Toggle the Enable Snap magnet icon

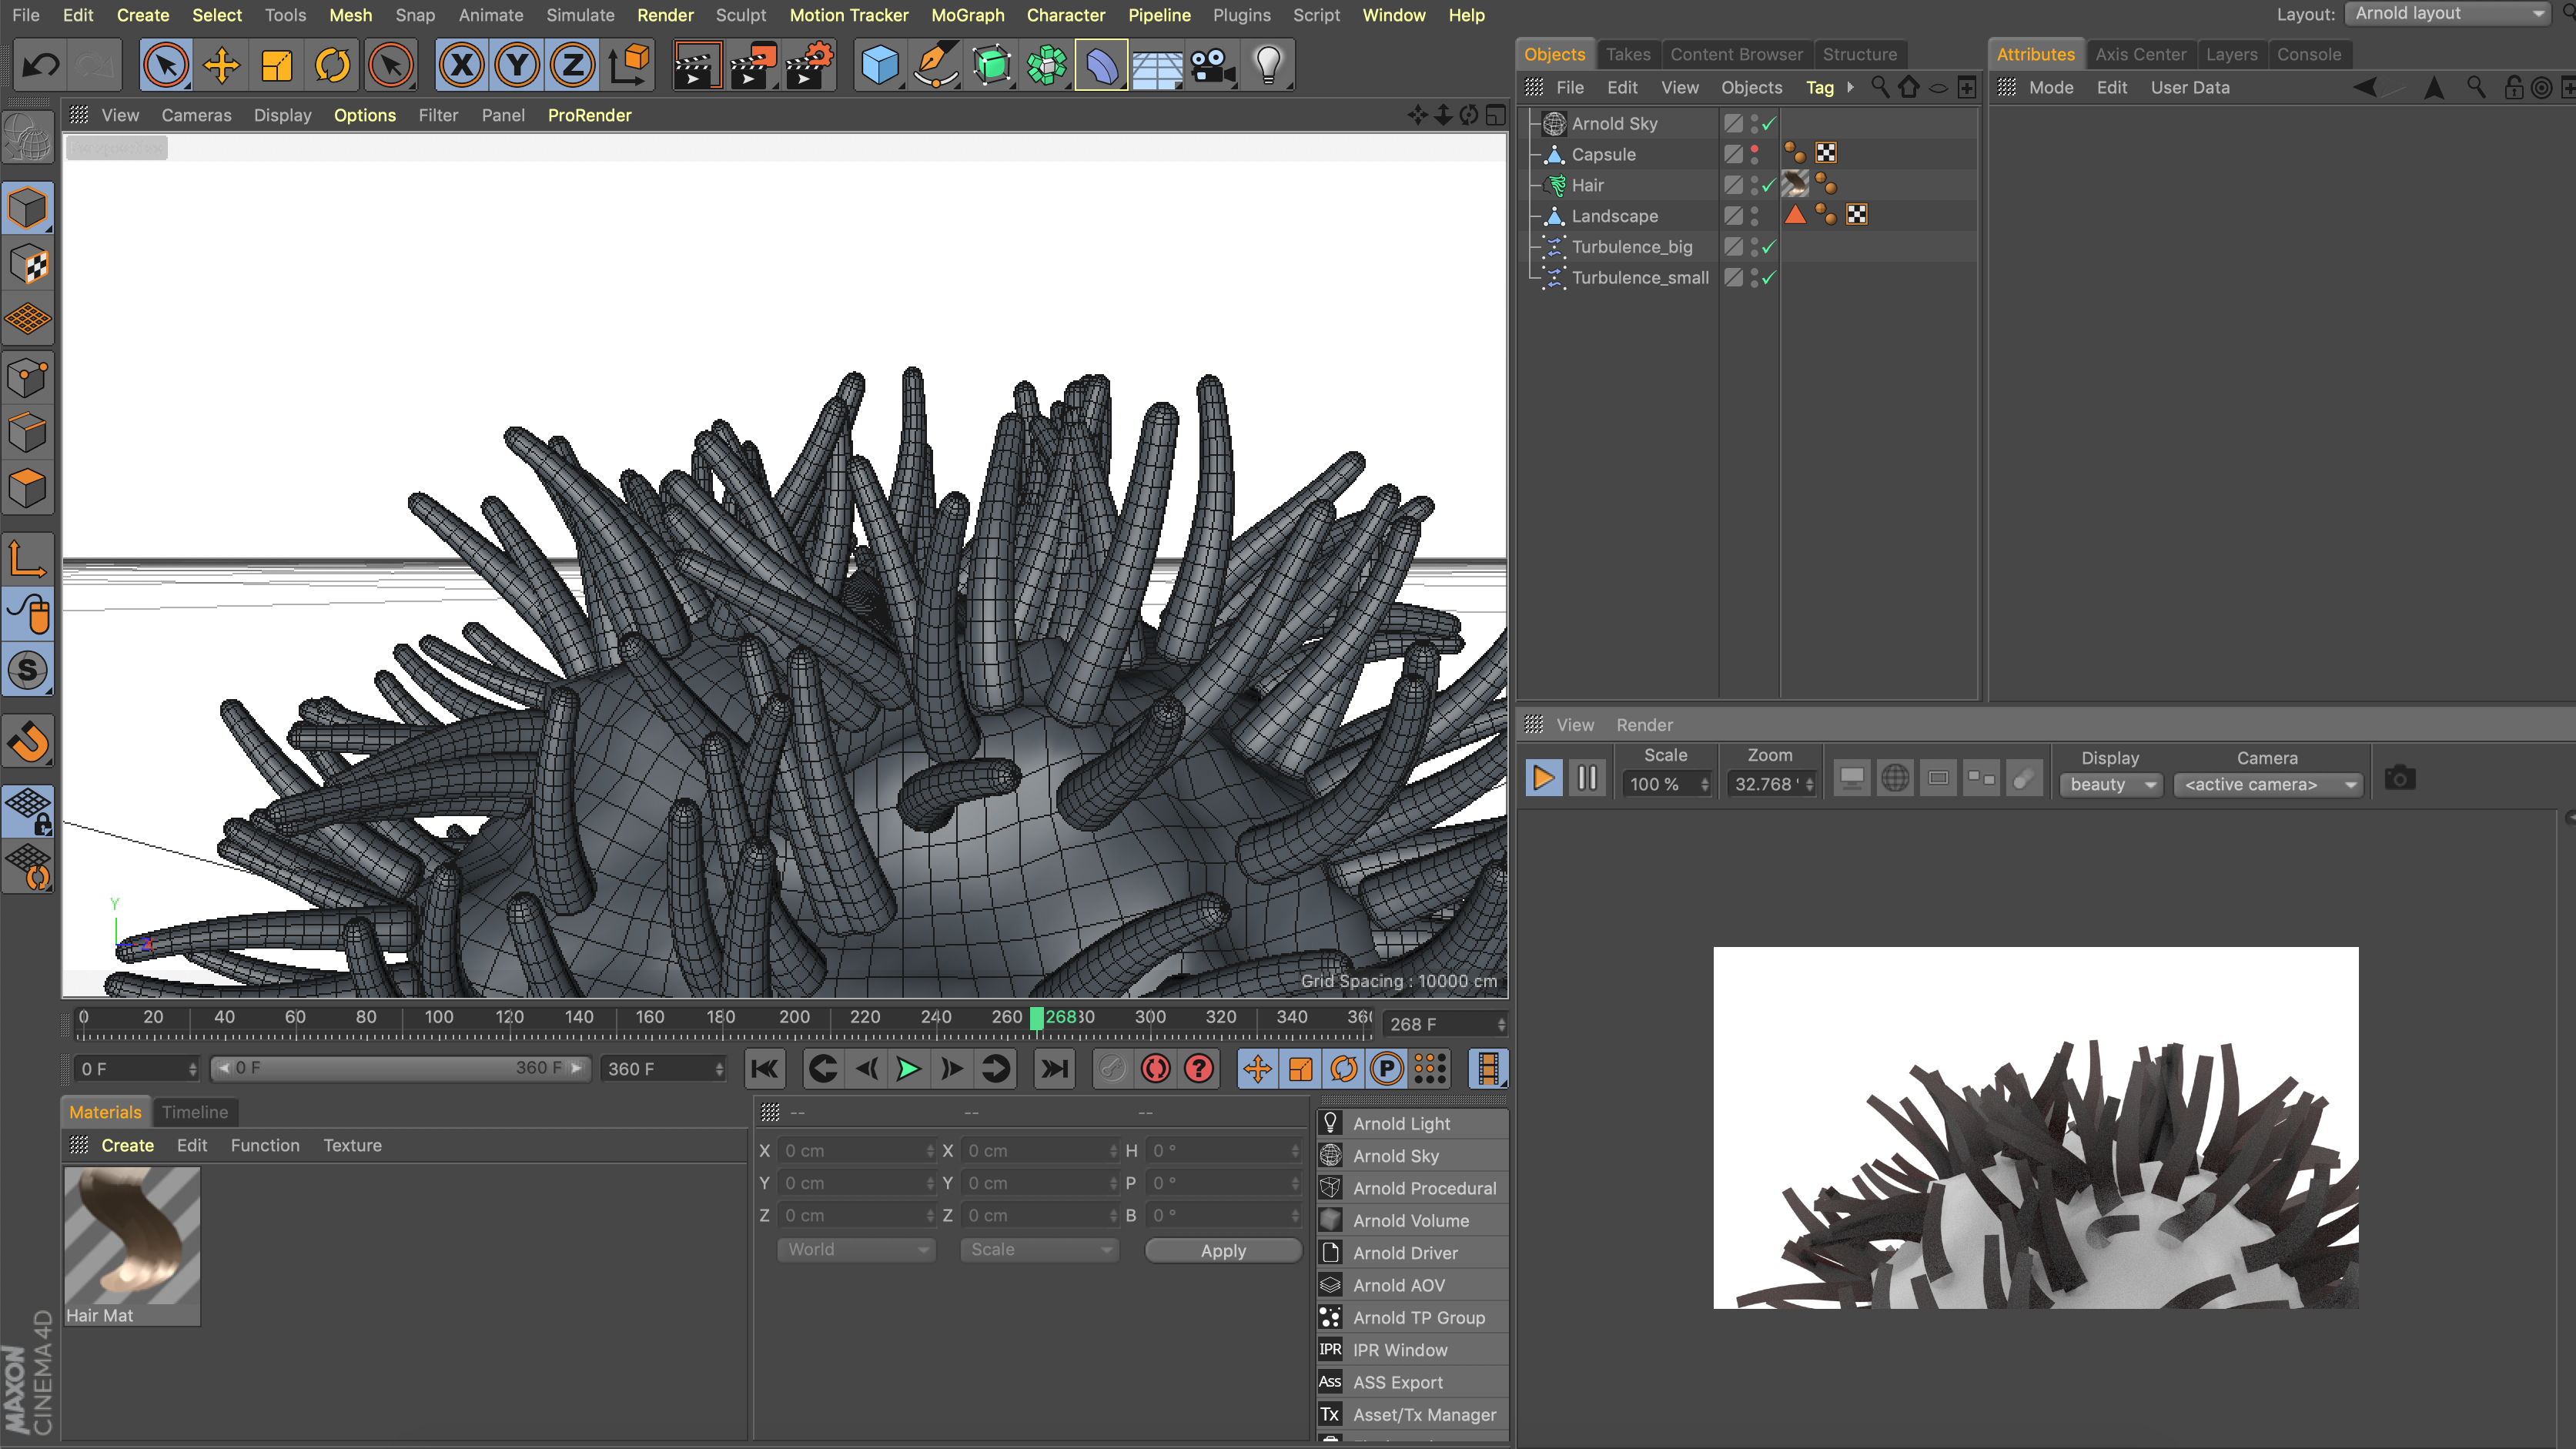click(28, 741)
